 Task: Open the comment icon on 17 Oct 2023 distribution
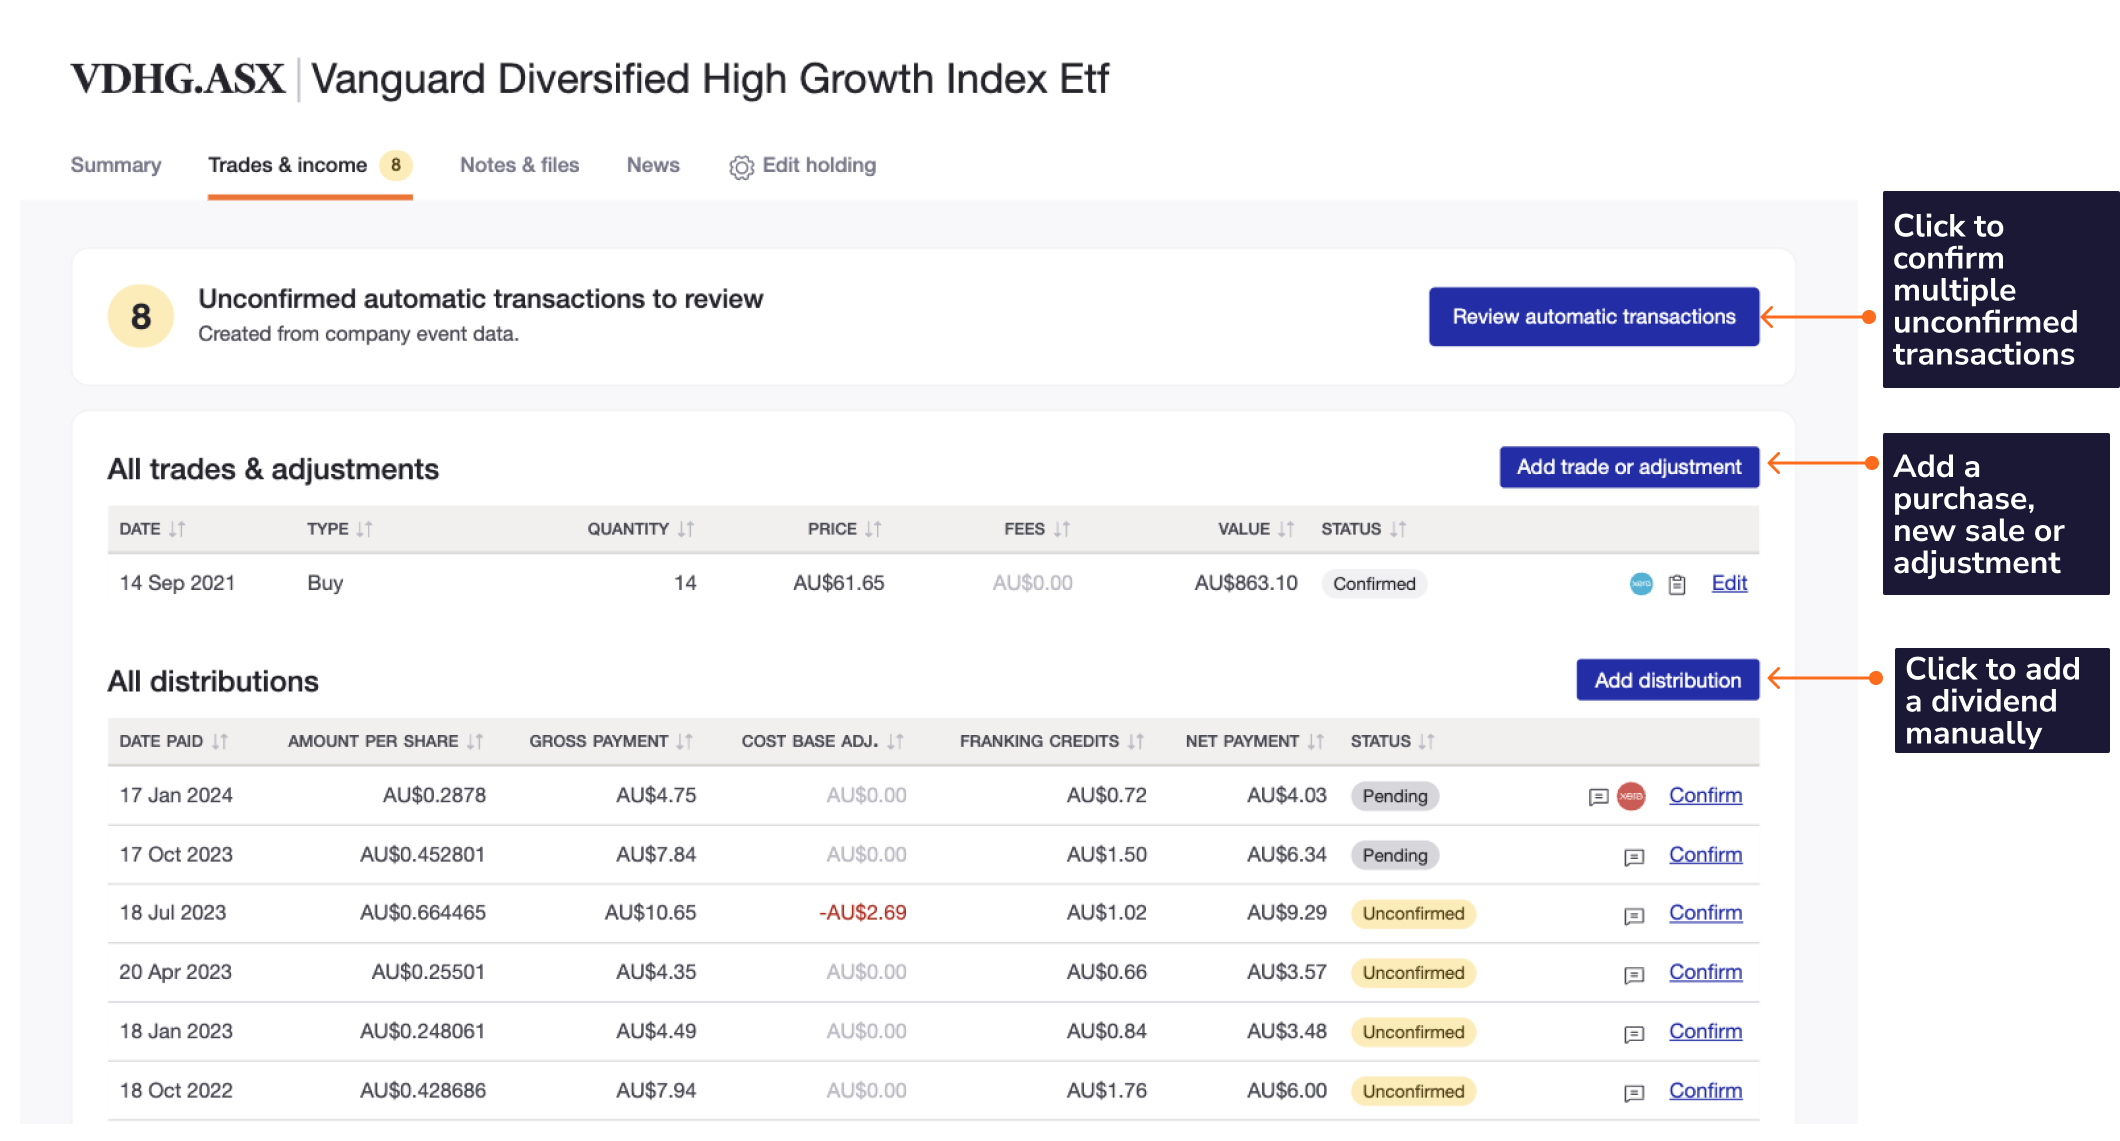(x=1634, y=856)
